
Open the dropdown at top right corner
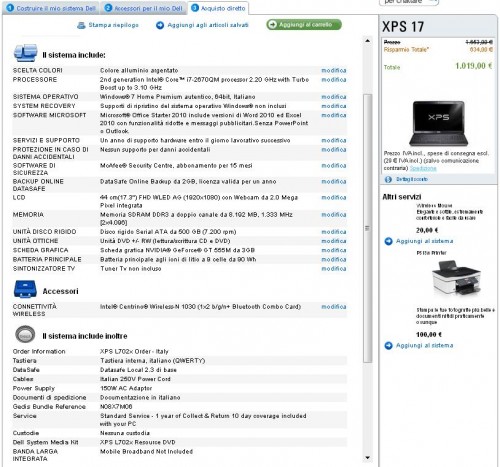409,2
